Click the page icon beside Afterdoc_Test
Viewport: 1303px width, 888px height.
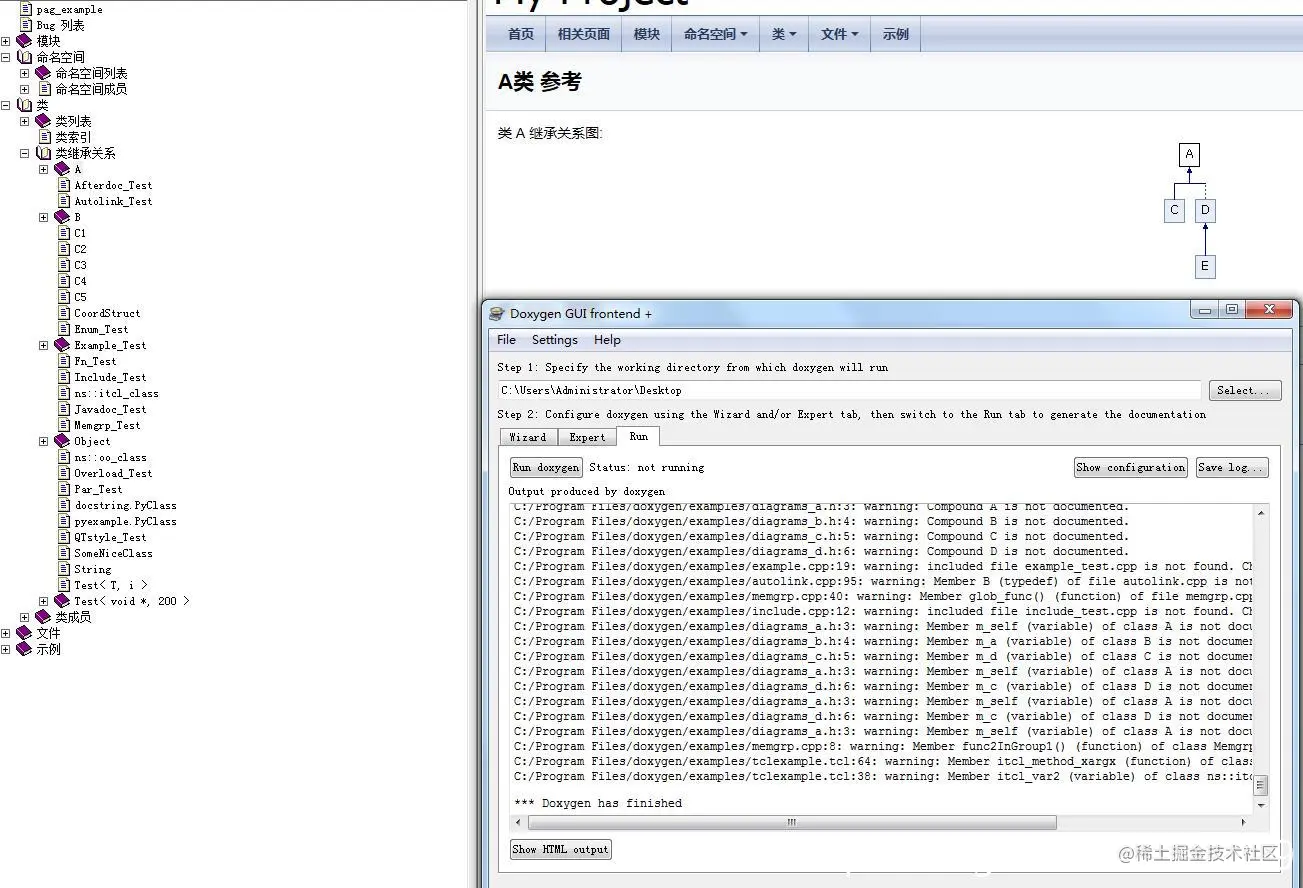click(64, 185)
